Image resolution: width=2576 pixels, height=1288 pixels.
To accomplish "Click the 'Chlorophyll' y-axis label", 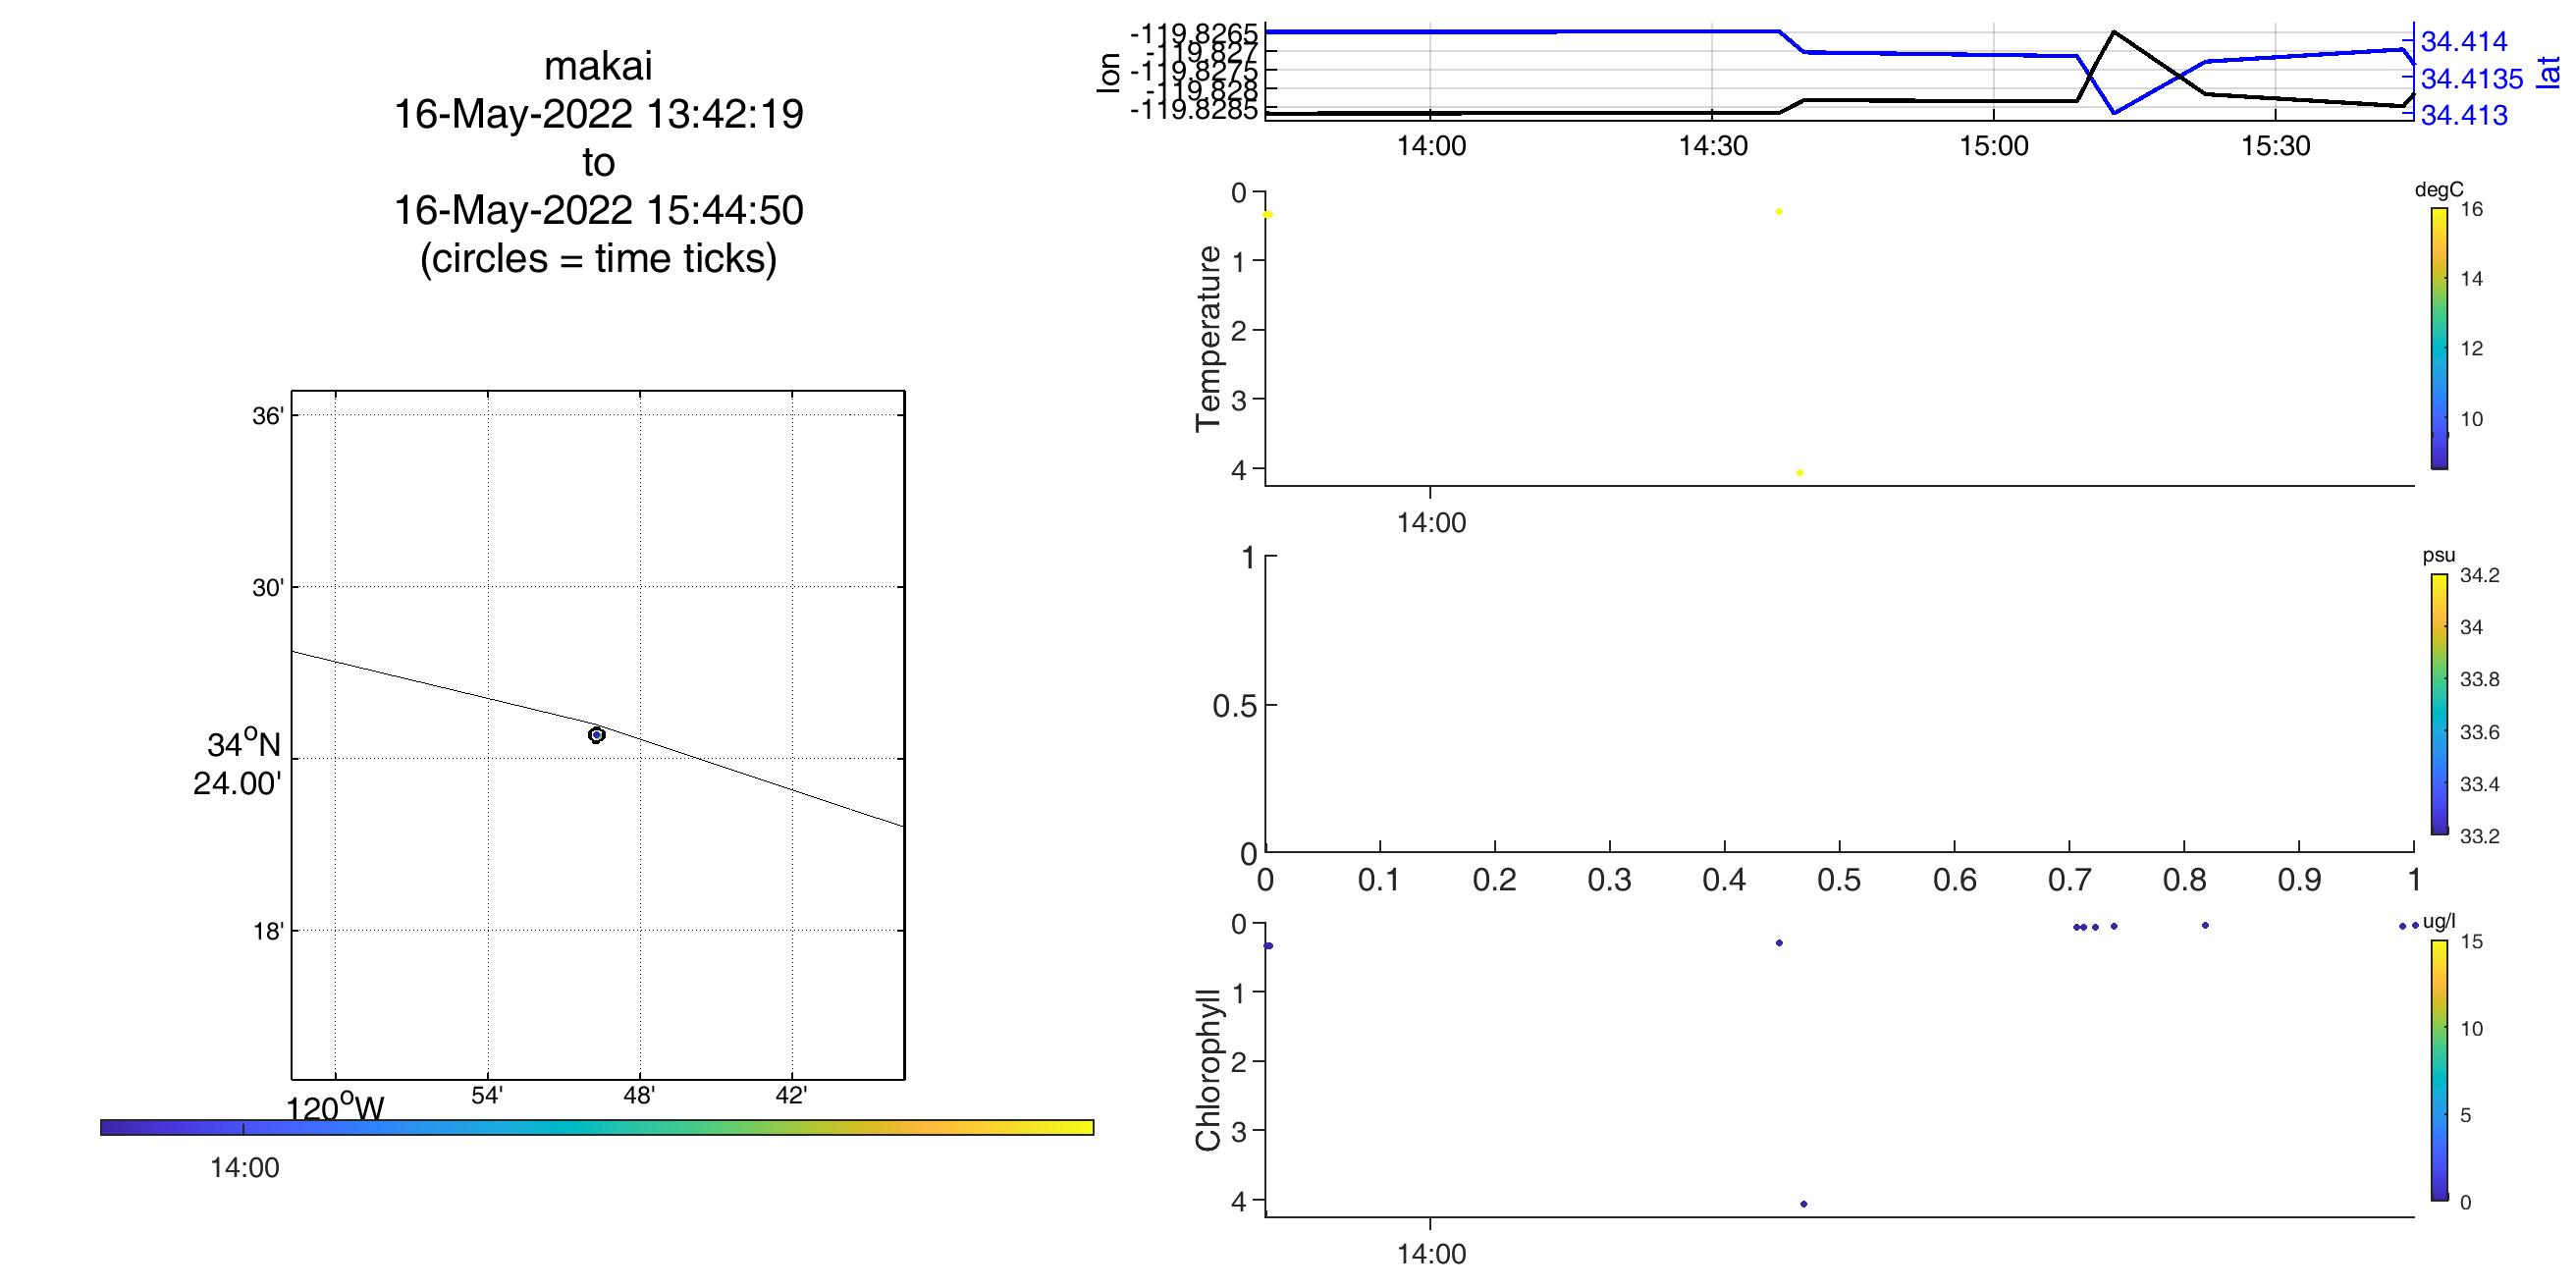I will click(1209, 1070).
